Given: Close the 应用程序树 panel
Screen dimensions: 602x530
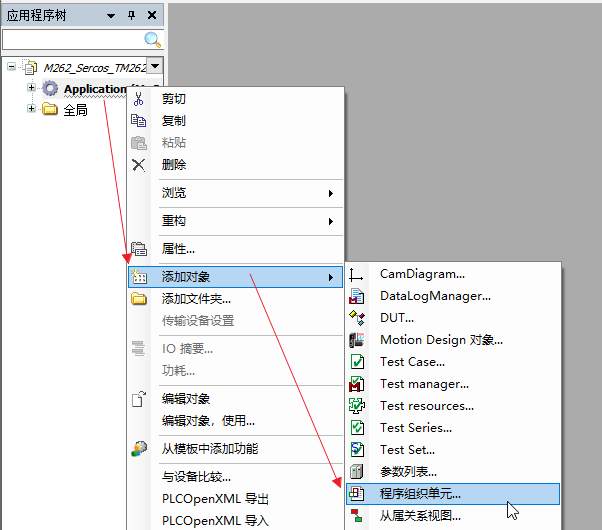Looking at the screenshot, I should (152, 15).
